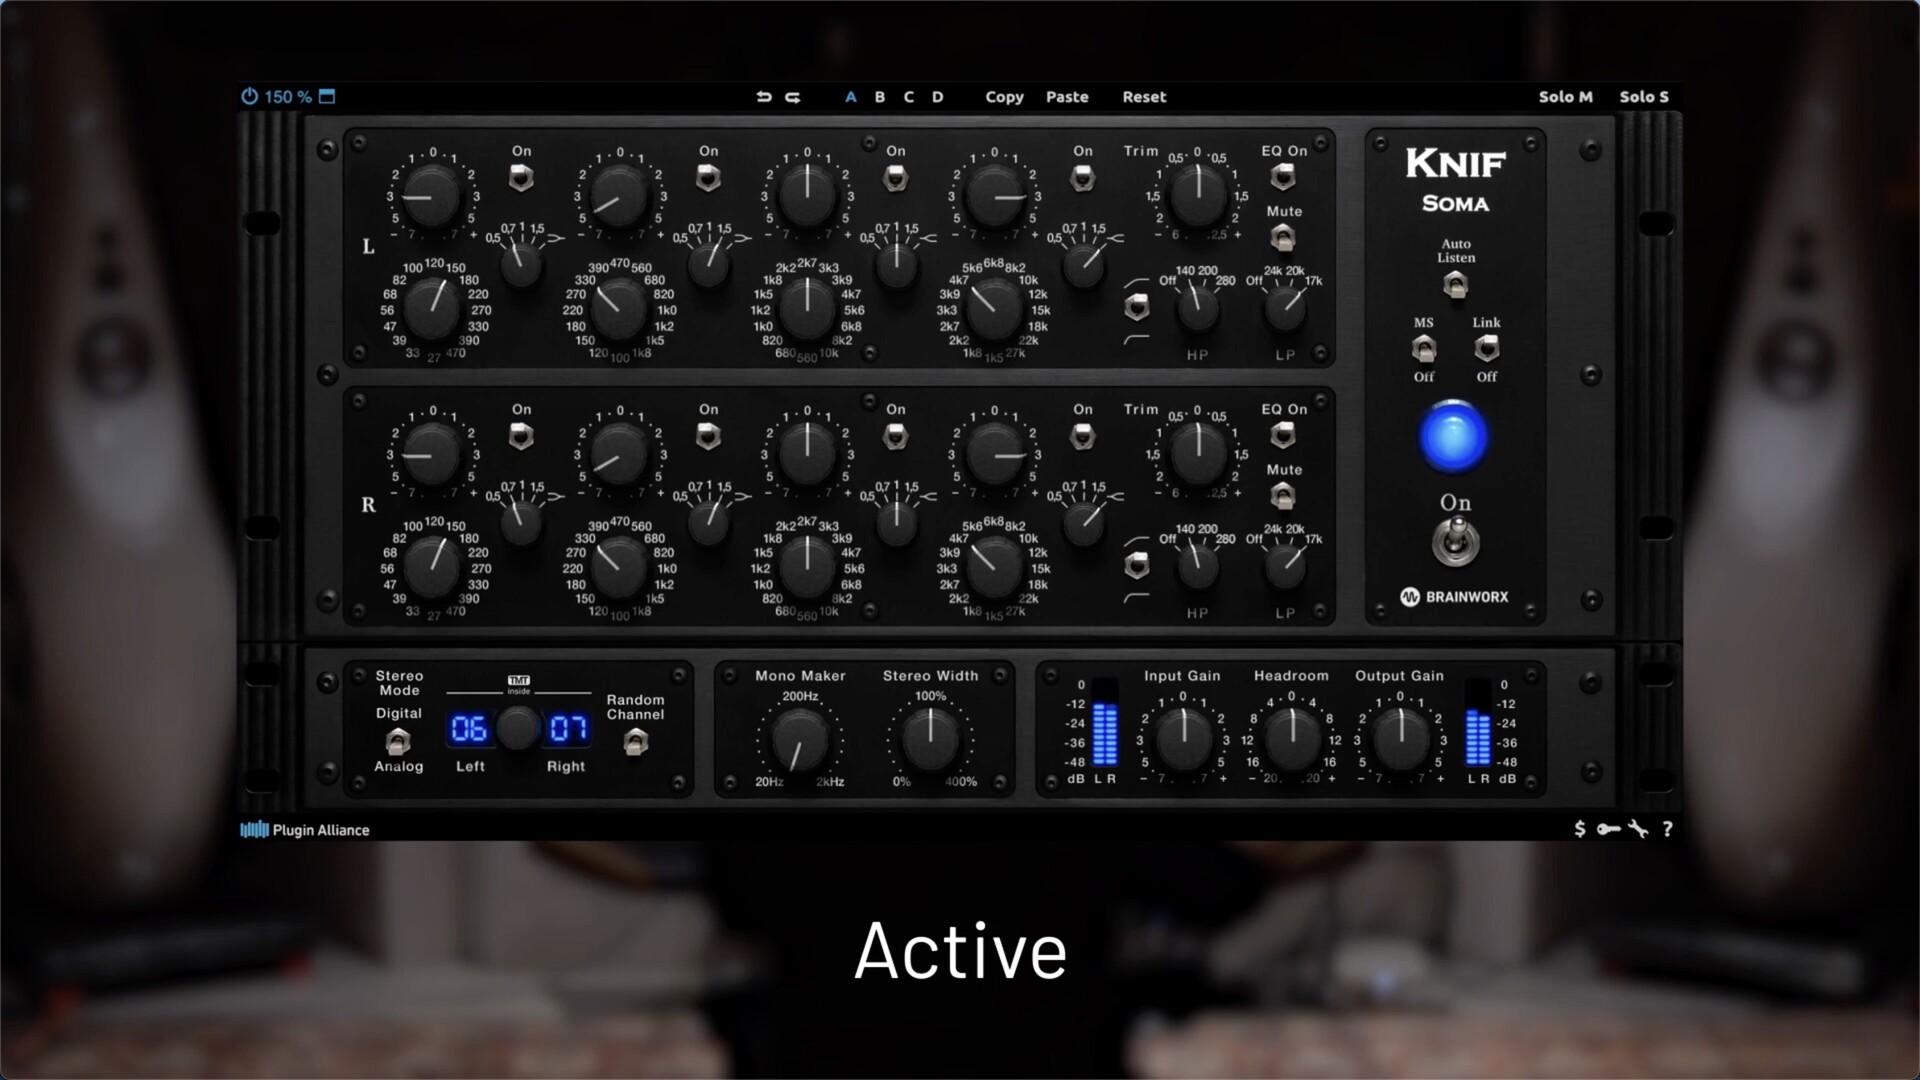Click the 150 % scale value
This screenshot has height=1080, width=1920.
(x=288, y=97)
